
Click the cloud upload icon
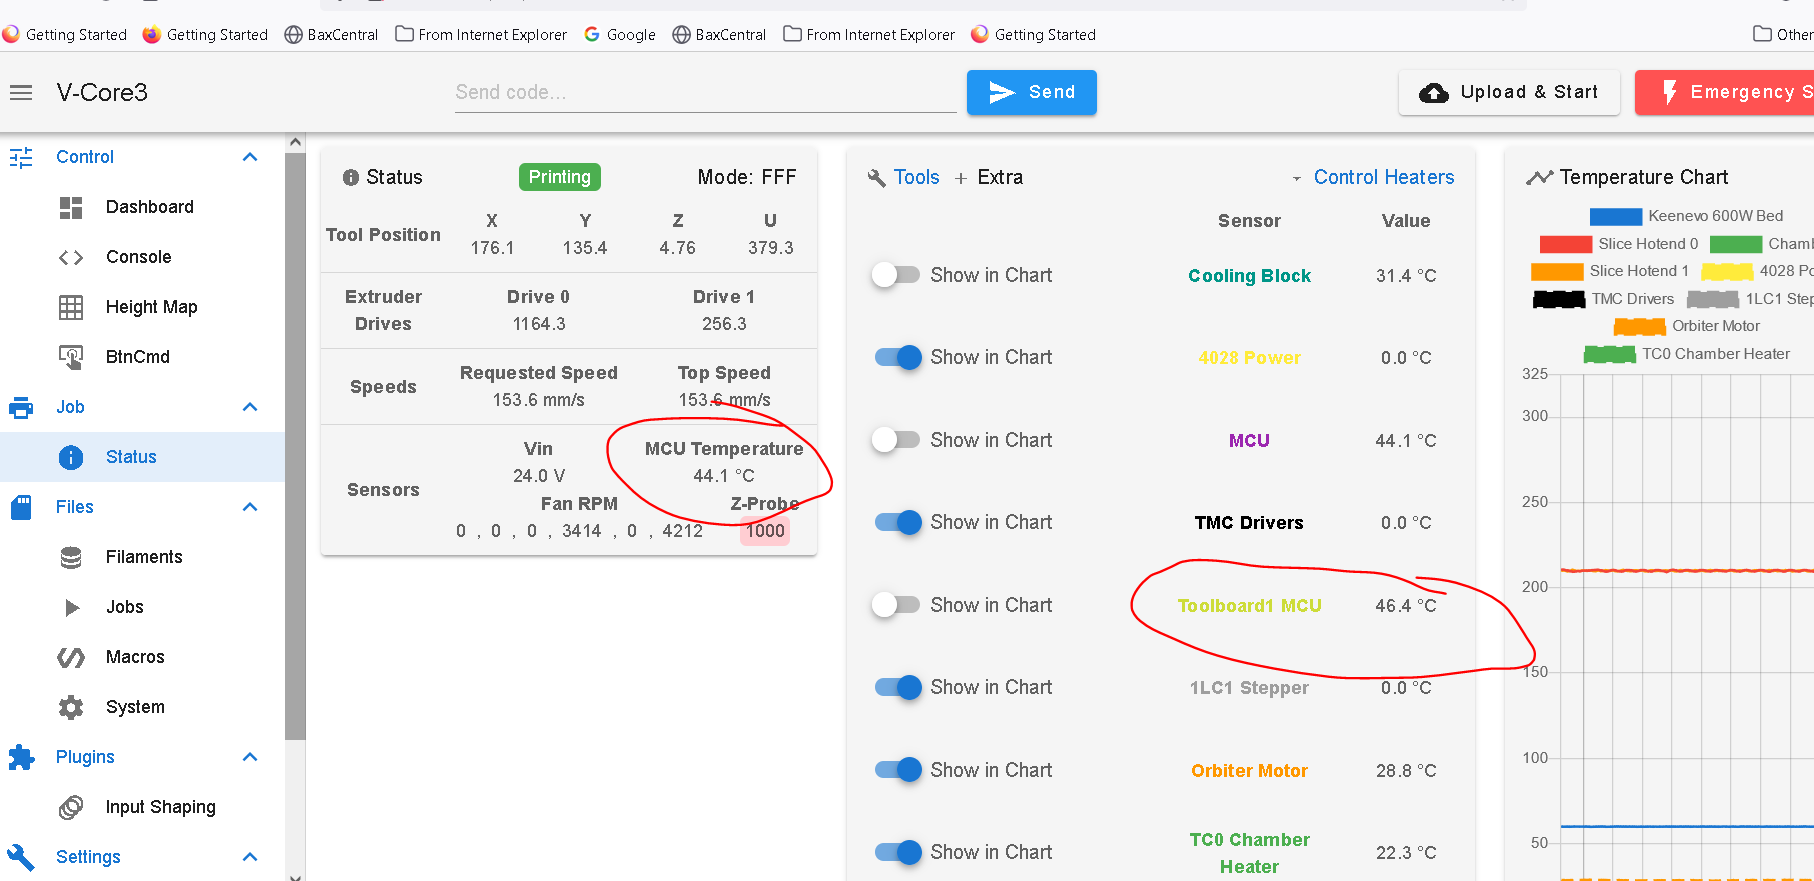pyautogui.click(x=1434, y=93)
